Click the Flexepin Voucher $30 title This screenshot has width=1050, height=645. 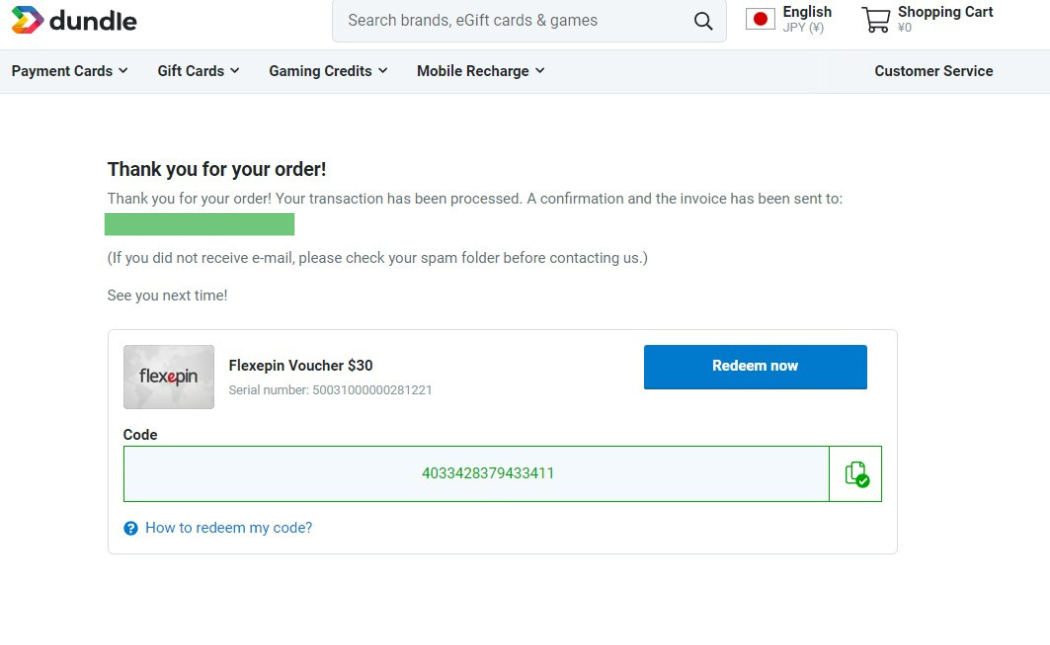click(x=300, y=366)
